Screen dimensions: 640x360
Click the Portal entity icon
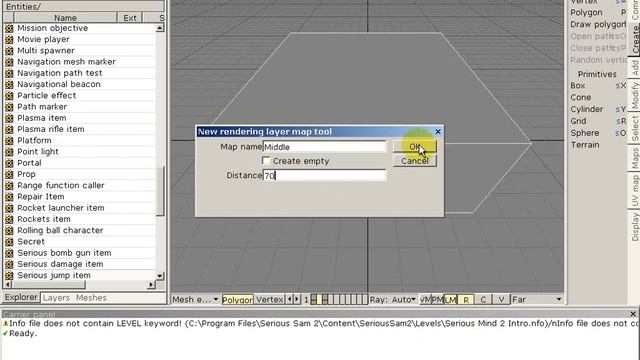[9, 163]
